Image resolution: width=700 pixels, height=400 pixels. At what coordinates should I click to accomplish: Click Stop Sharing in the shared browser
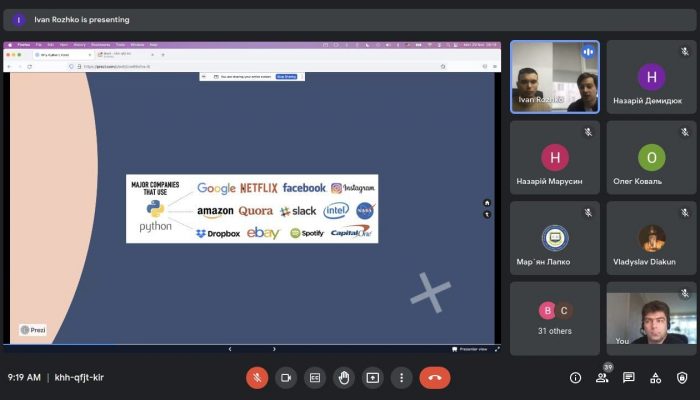(x=285, y=76)
